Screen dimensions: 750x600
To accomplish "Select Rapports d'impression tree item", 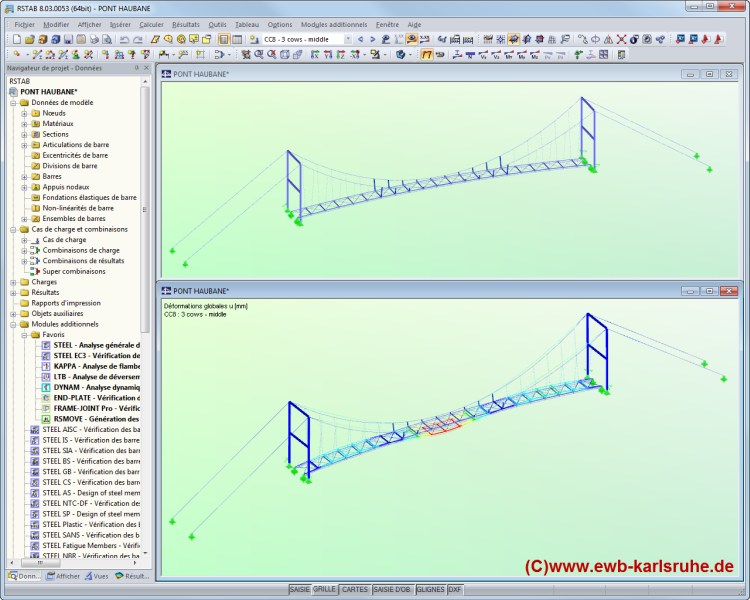I will click(x=66, y=303).
